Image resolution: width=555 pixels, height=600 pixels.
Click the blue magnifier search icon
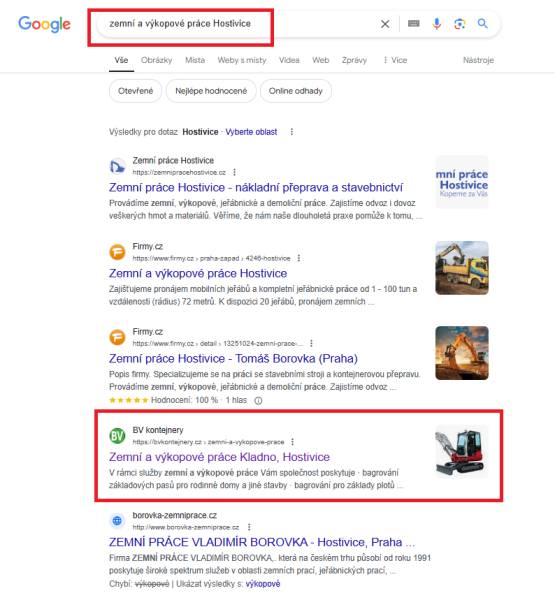tap(483, 24)
